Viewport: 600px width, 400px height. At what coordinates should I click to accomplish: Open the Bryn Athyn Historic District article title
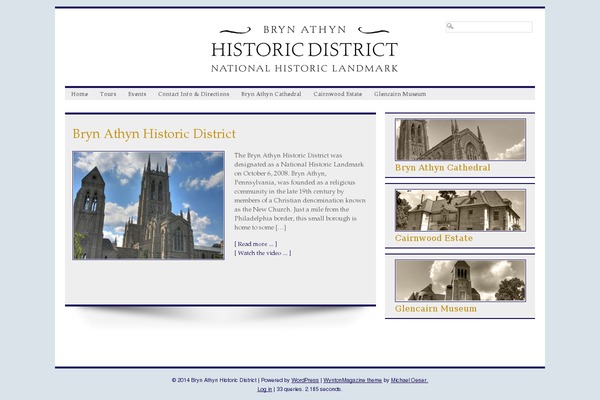coord(154,134)
